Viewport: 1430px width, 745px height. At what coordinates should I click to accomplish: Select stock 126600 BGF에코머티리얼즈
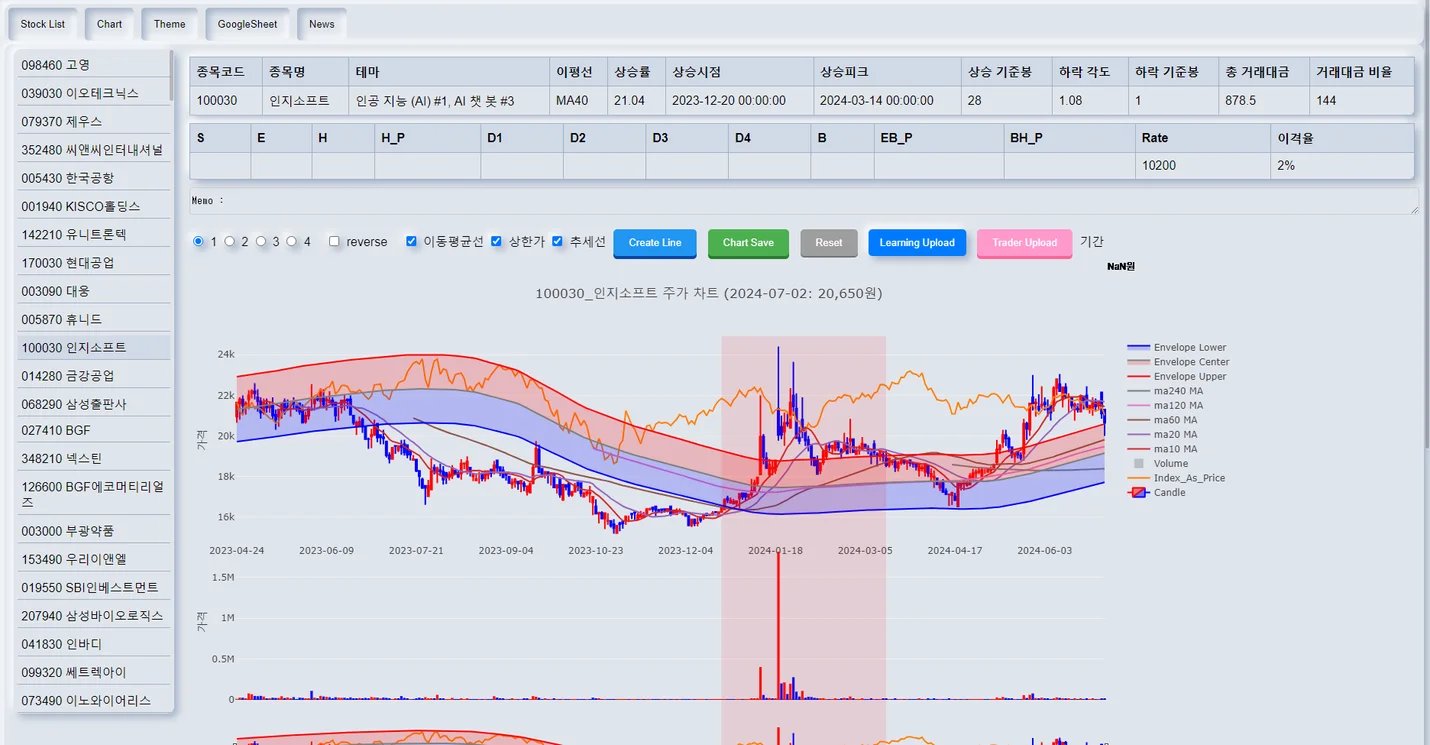[93, 494]
